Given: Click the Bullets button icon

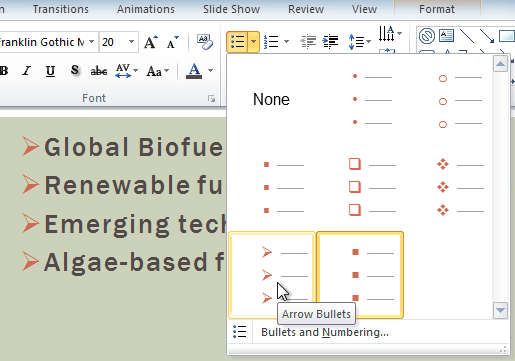Looking at the screenshot, I should pos(237,42).
